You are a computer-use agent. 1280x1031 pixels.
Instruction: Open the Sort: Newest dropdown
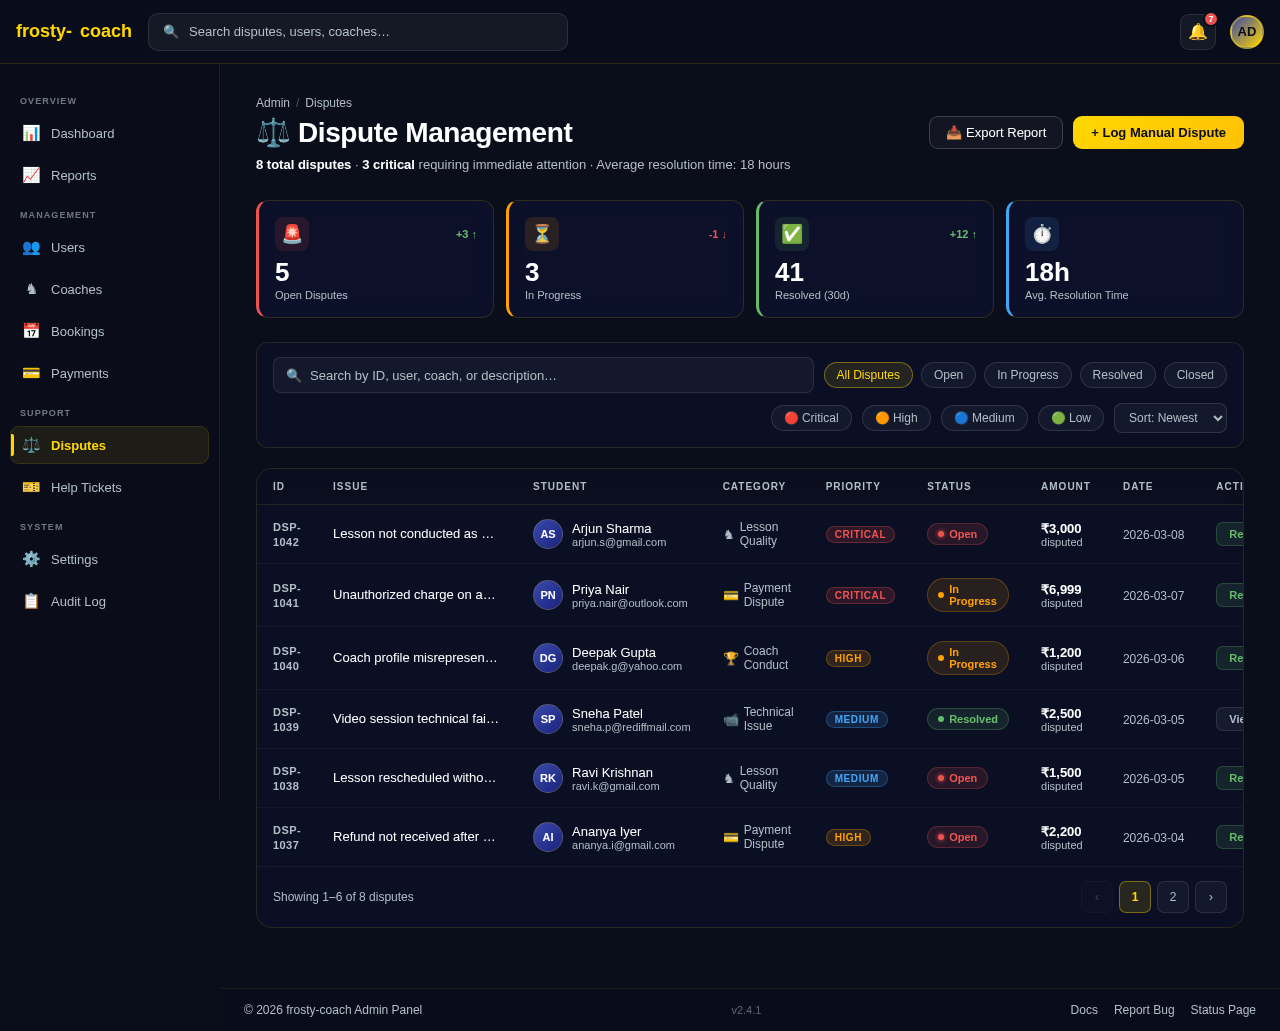[1170, 418]
